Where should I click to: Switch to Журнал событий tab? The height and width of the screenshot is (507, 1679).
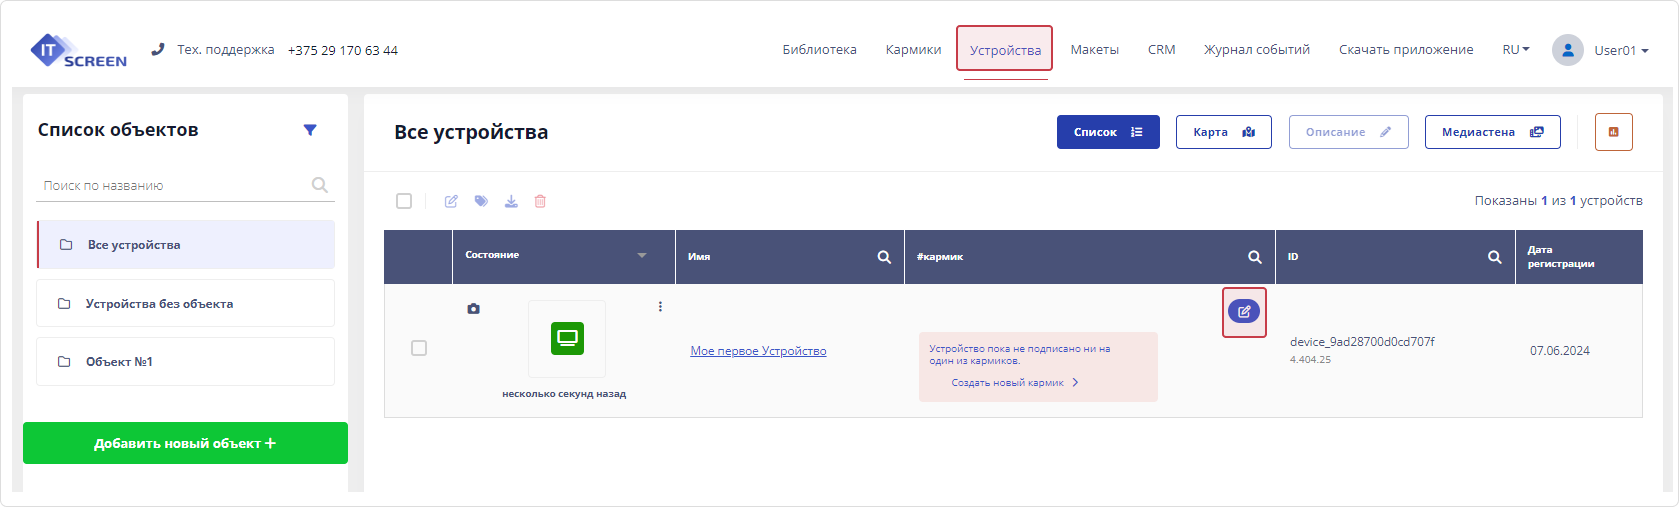(x=1256, y=50)
